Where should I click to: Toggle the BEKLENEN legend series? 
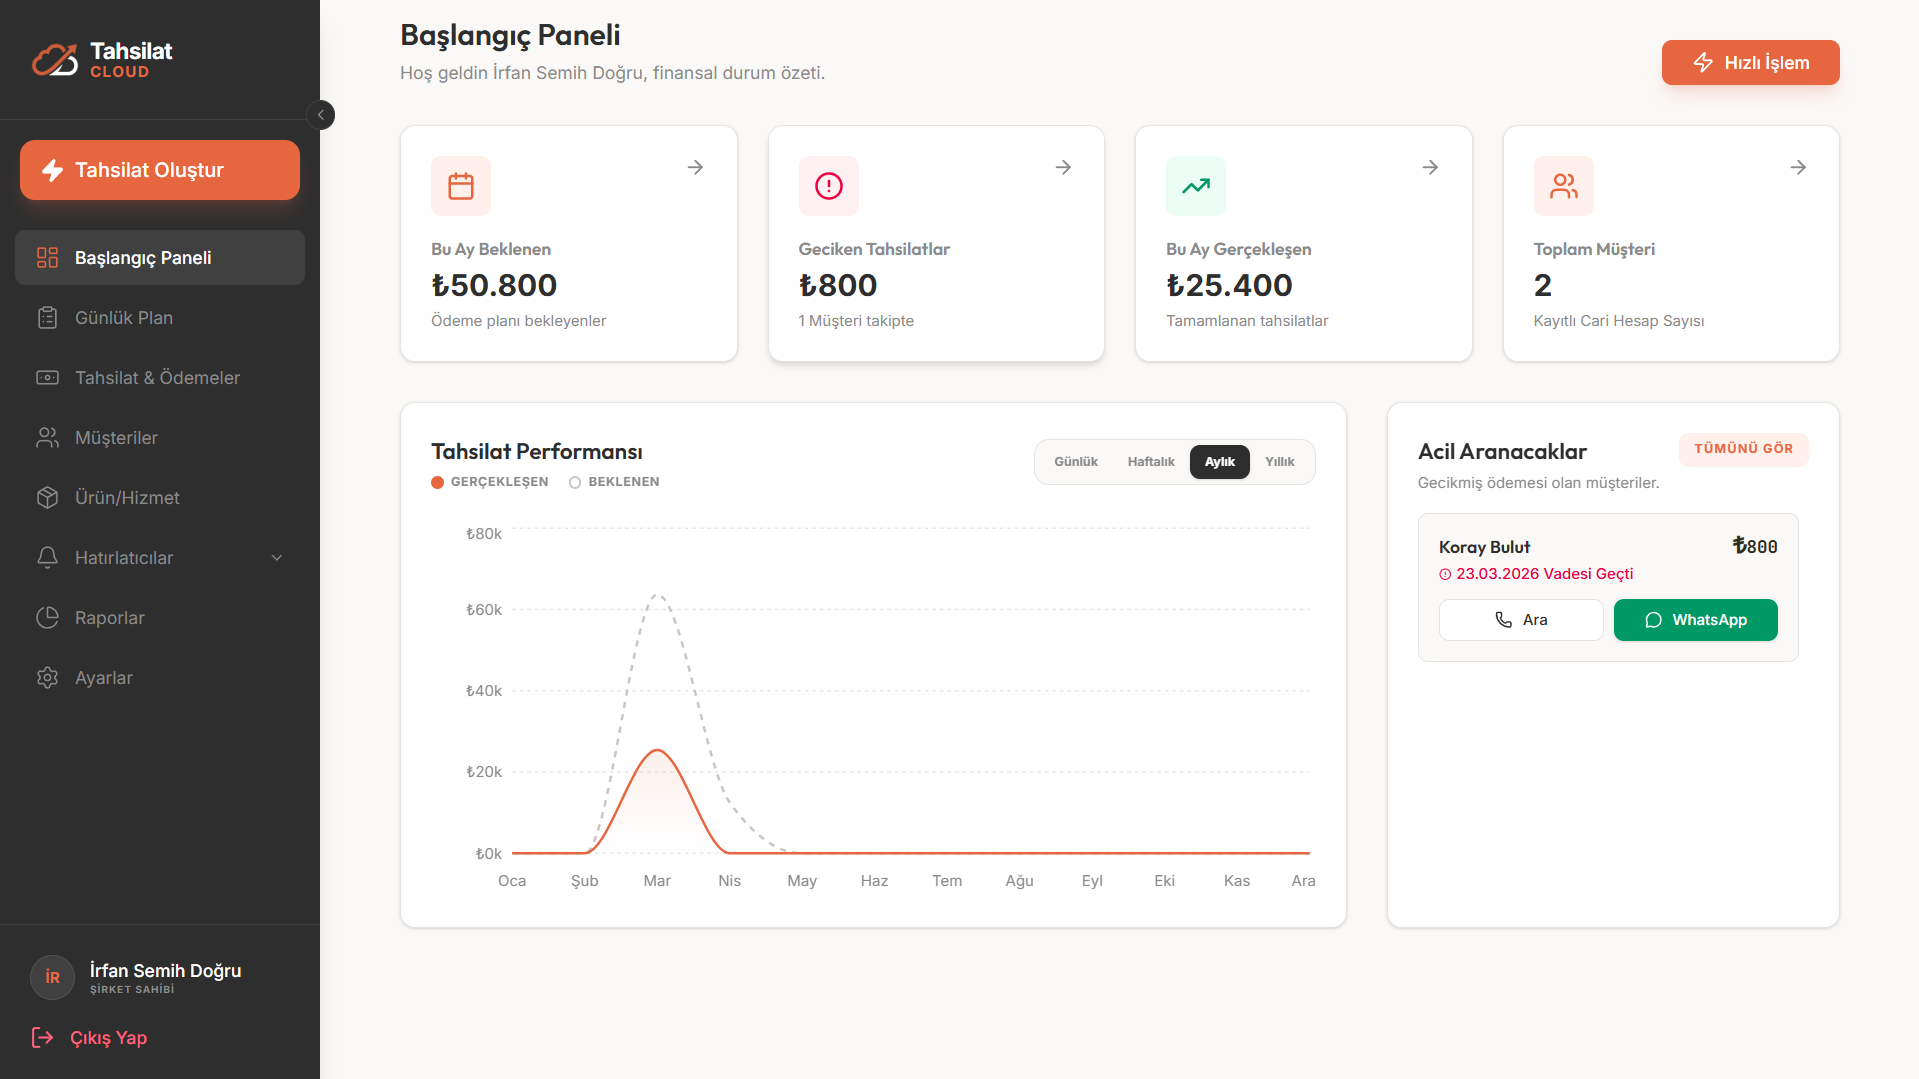click(614, 482)
